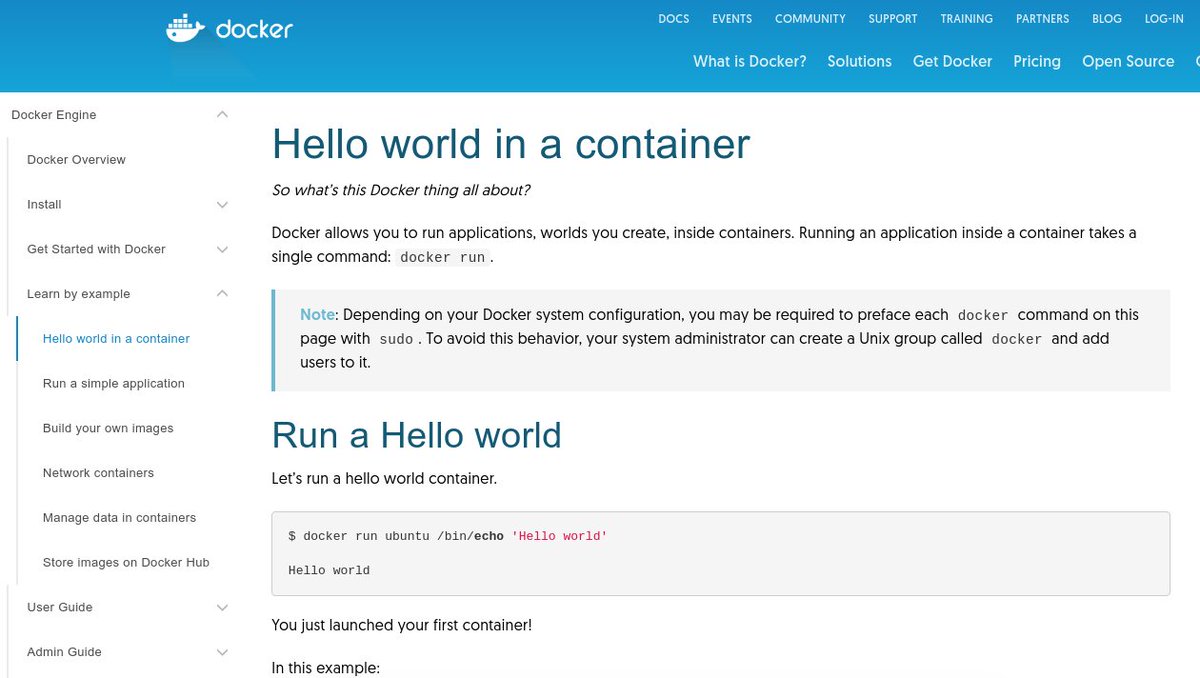Open the What is Docker? page
The image size is (1200, 678).
[x=750, y=61]
